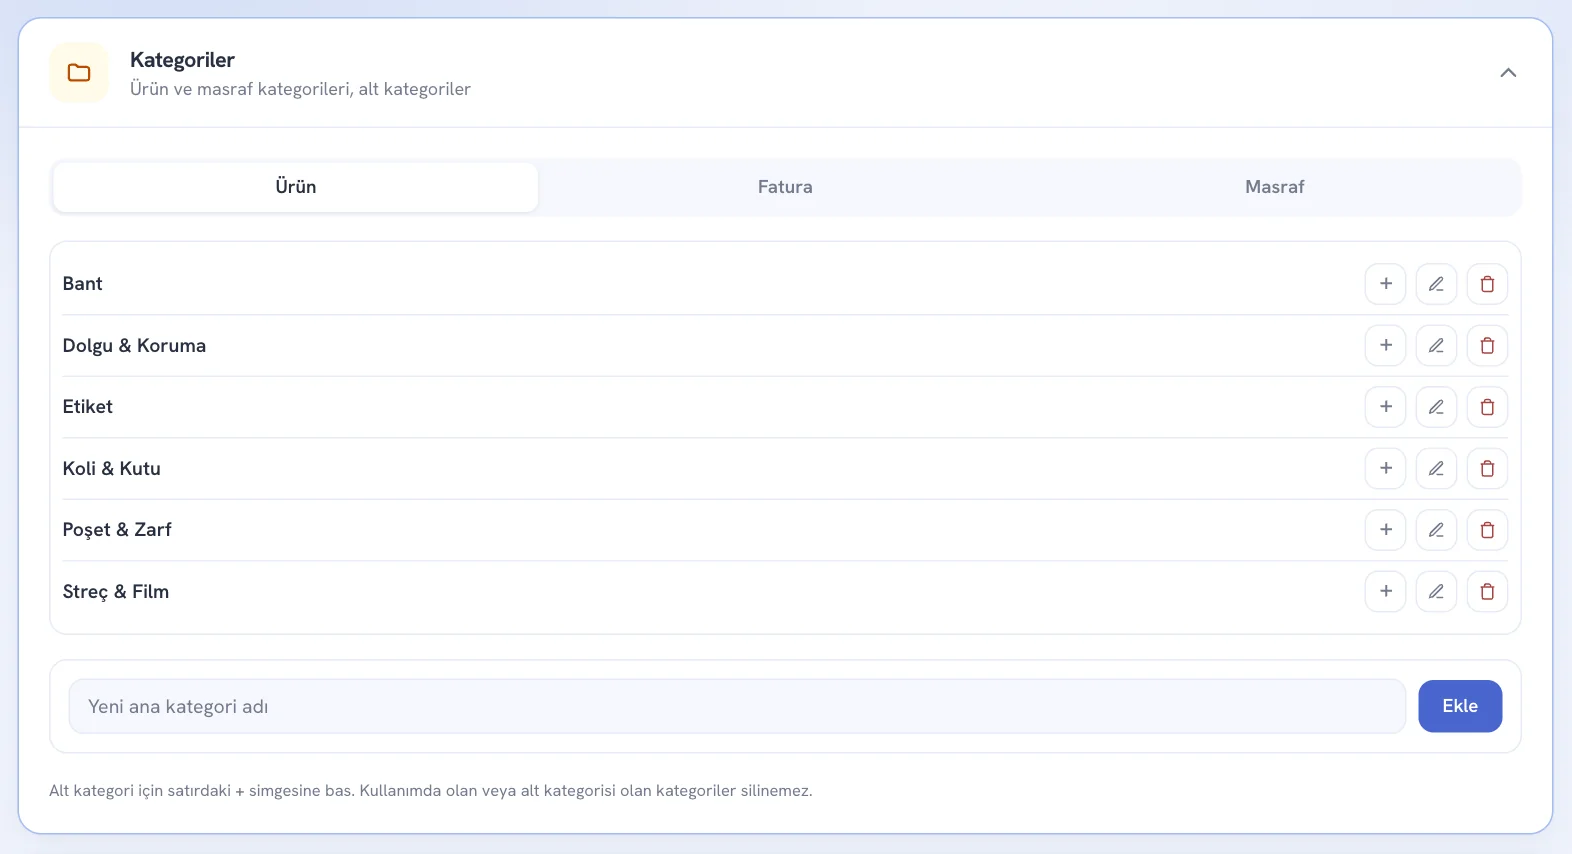Image resolution: width=1572 pixels, height=854 pixels.
Task: Open the Masraf tab
Action: pyautogui.click(x=1274, y=187)
